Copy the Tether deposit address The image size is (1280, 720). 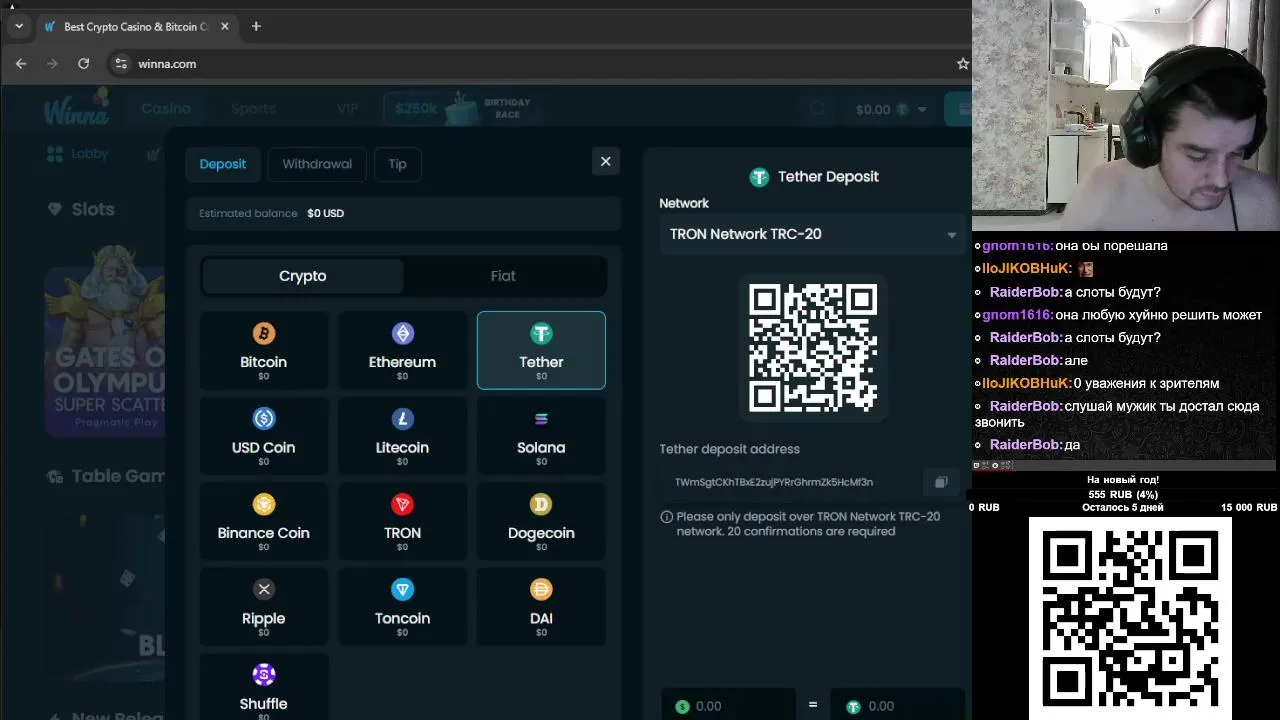point(940,482)
